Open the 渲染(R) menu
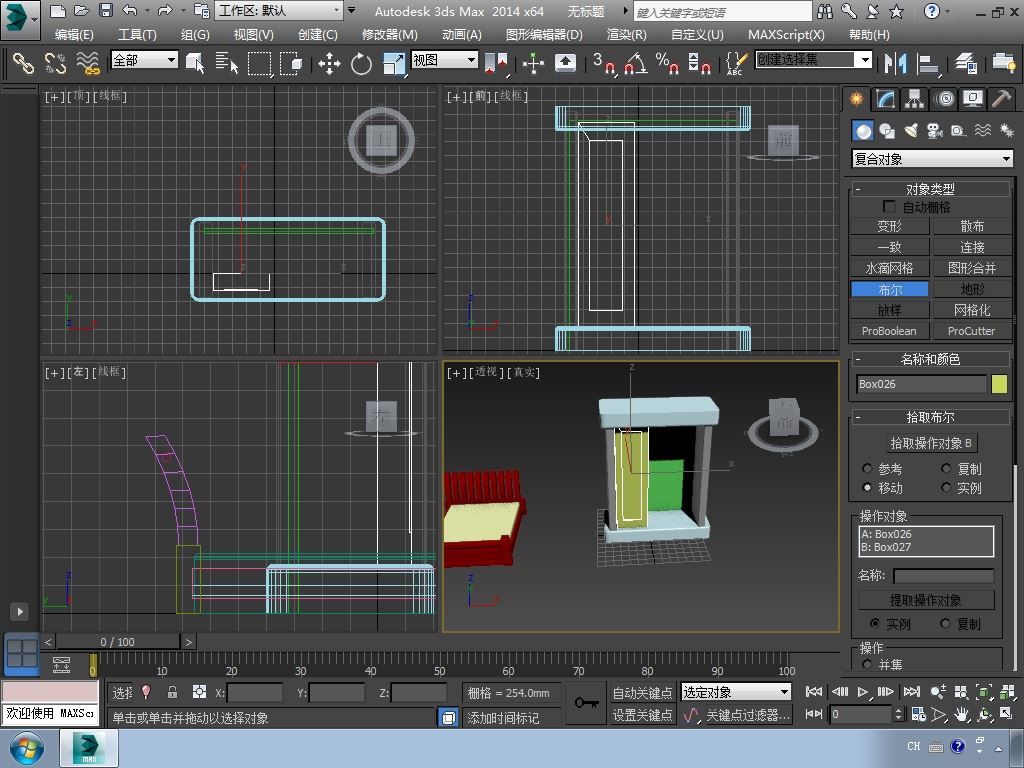1024x768 pixels. tap(626, 34)
